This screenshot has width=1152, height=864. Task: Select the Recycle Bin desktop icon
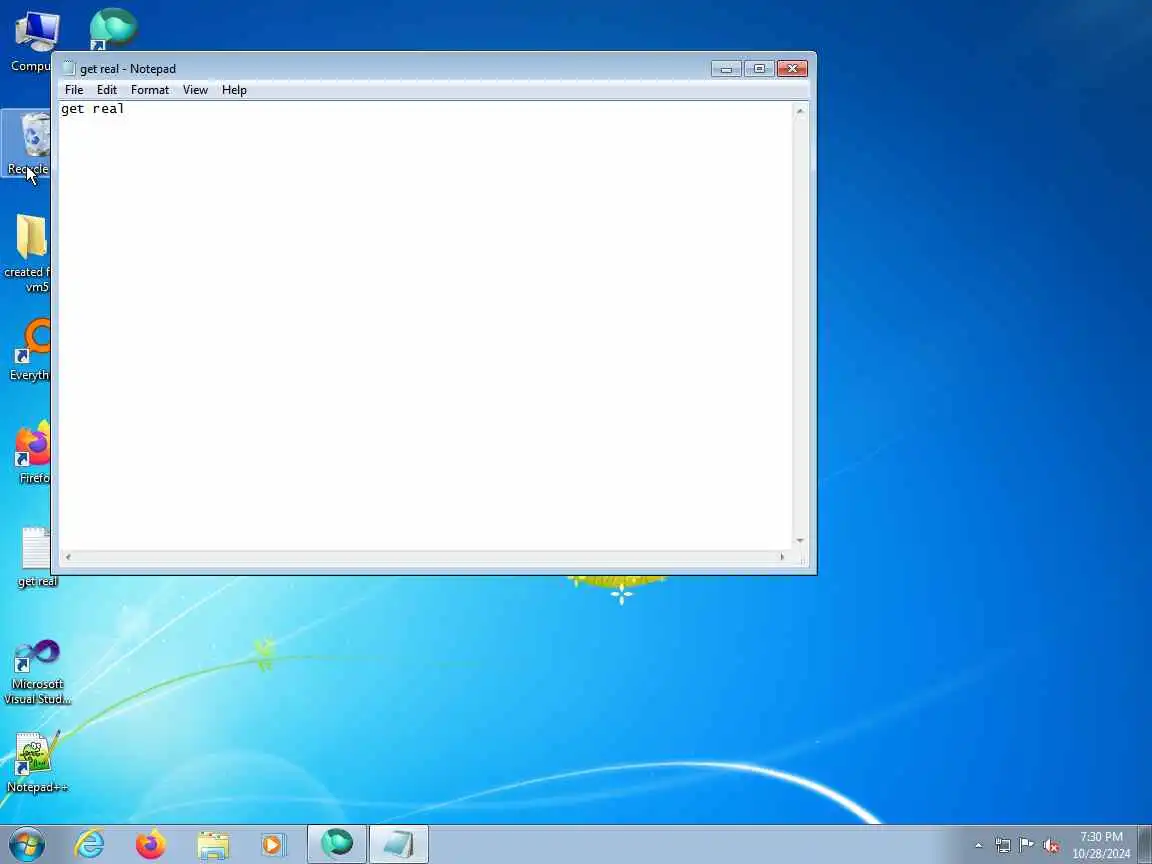[x=28, y=144]
